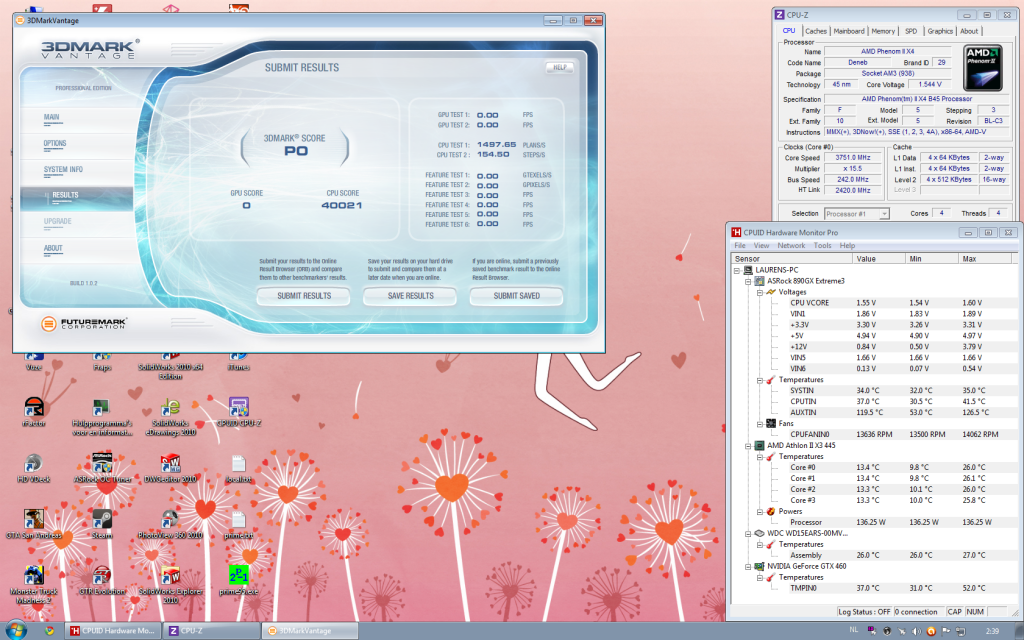The height and width of the screenshot is (640, 1024).
Task: Open the Hulpprogramma's desktop shortcut
Action: coord(102,417)
